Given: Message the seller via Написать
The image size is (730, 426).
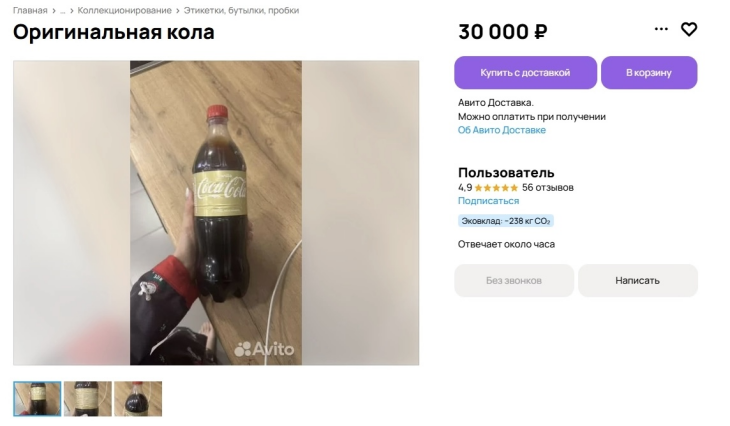Looking at the screenshot, I should (637, 281).
